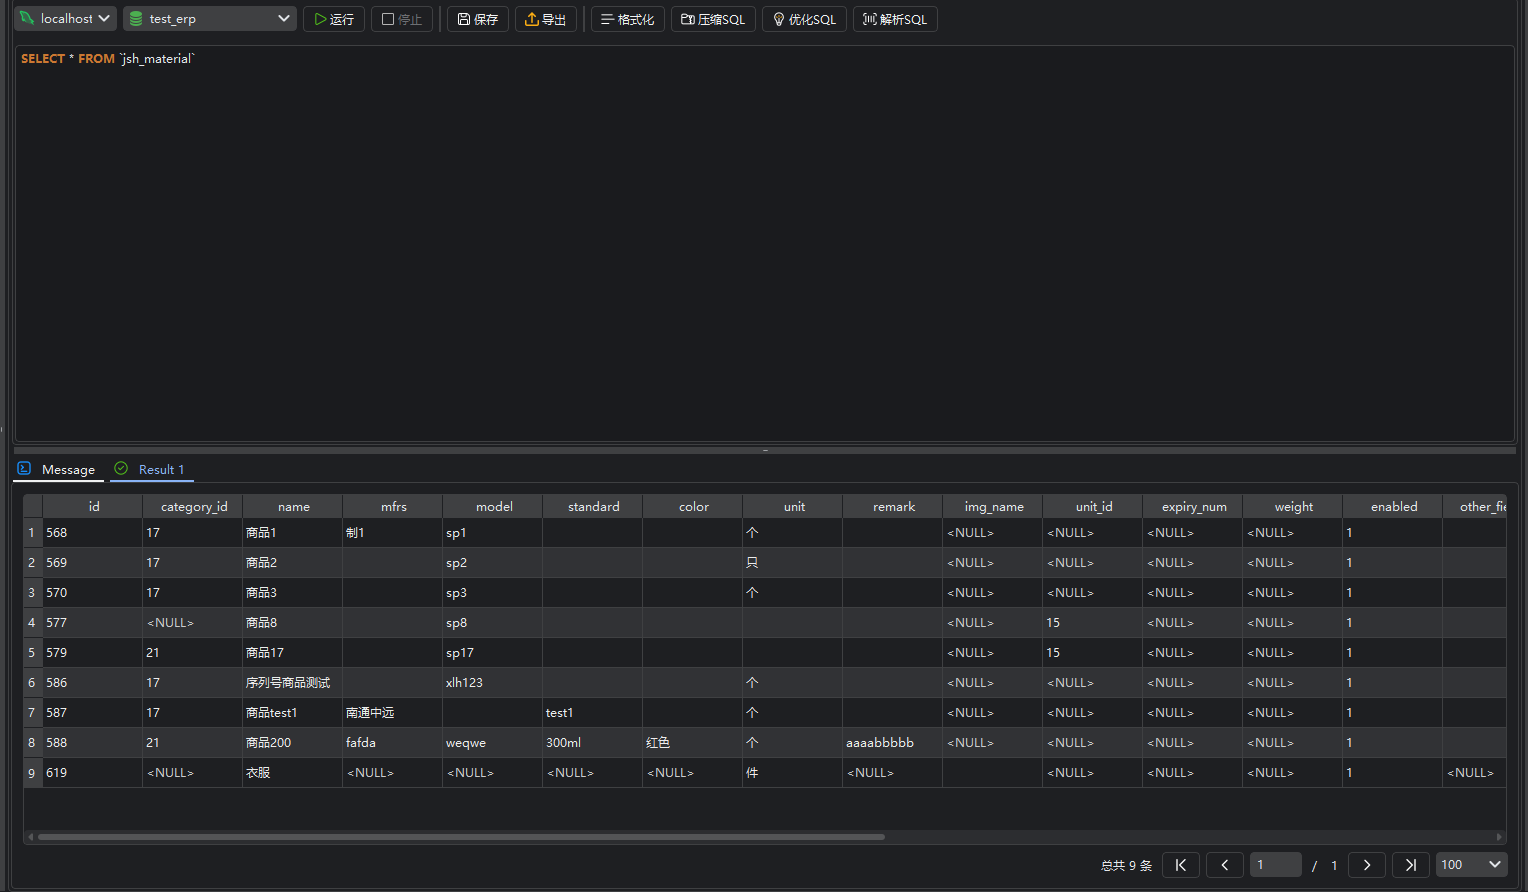Viewport: 1528px width, 892px height.
Task: Format the SQL with 格式化
Action: (628, 19)
